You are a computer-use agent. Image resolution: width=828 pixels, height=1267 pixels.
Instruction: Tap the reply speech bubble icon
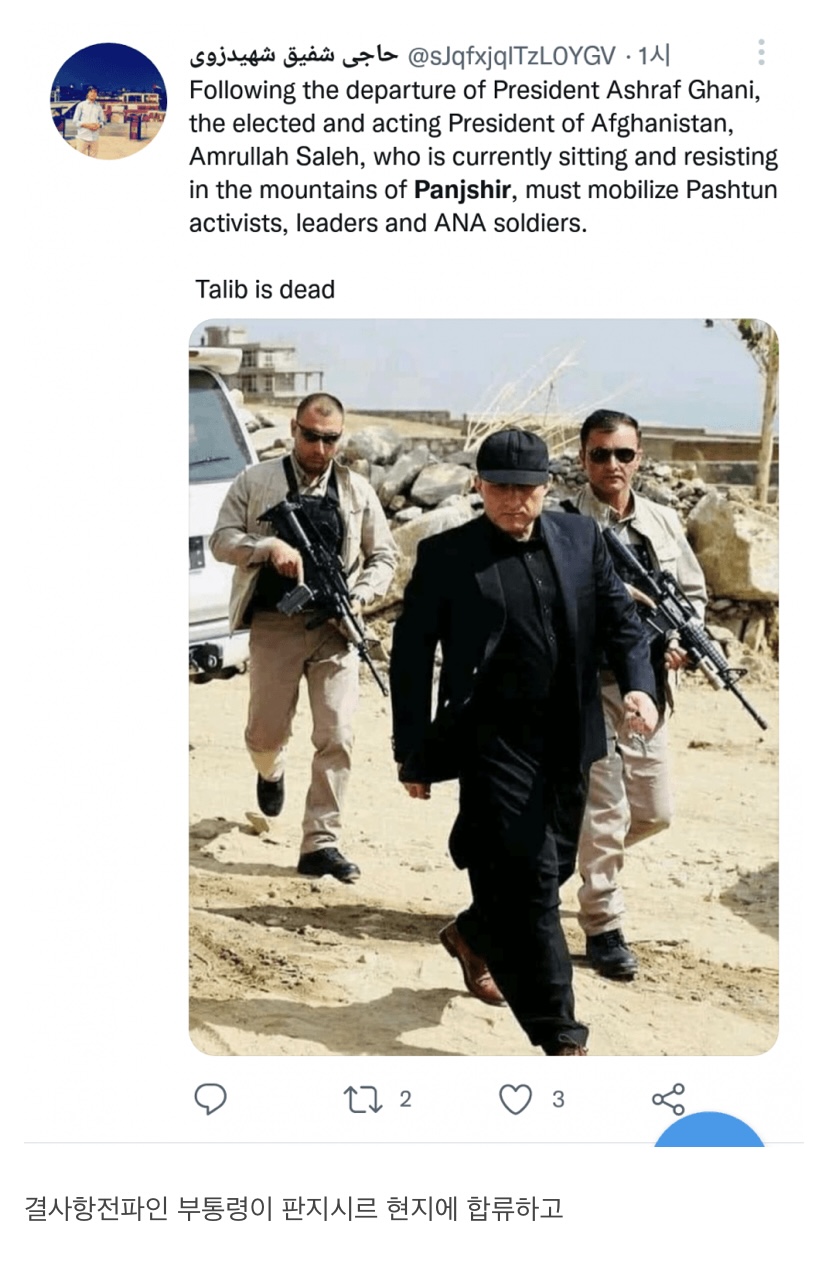coord(209,1099)
